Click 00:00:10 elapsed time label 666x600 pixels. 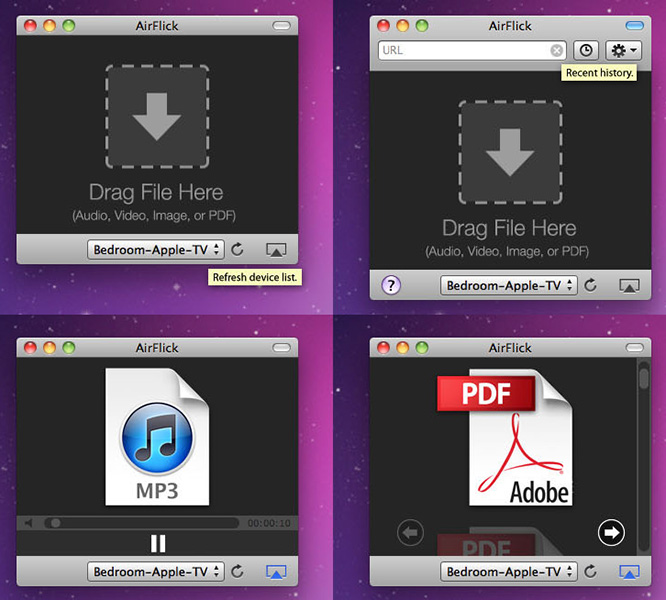[x=269, y=523]
